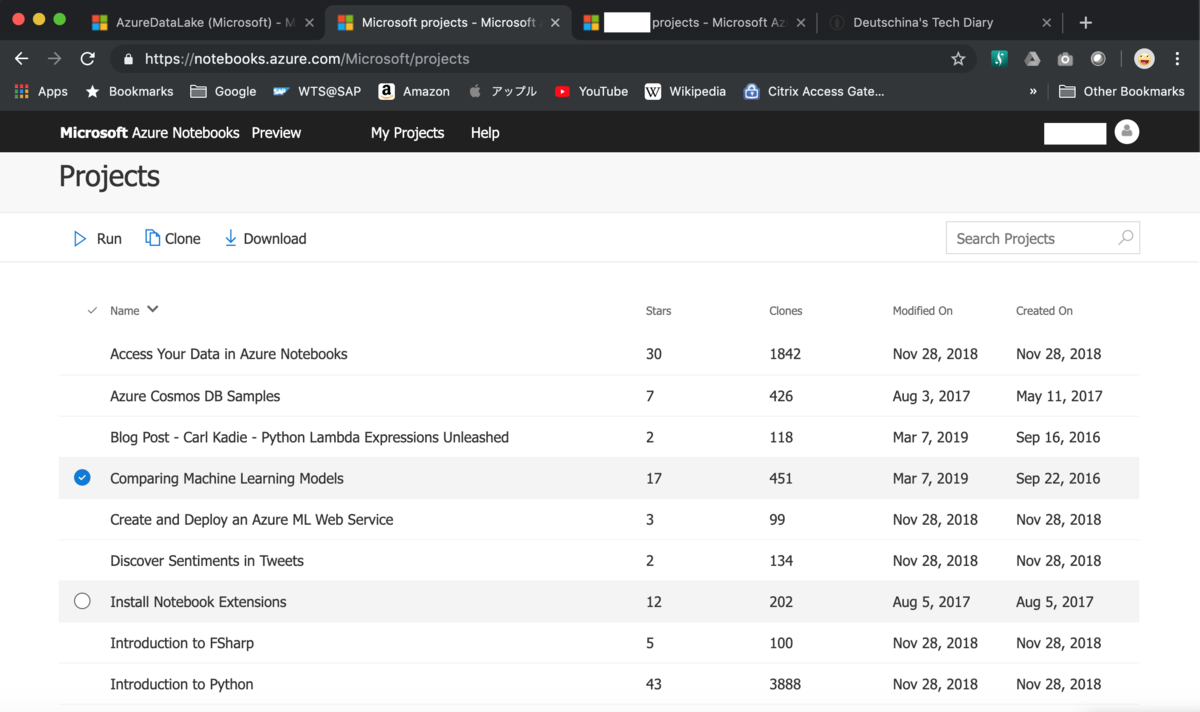Click the search magnifier icon

tap(1125, 238)
